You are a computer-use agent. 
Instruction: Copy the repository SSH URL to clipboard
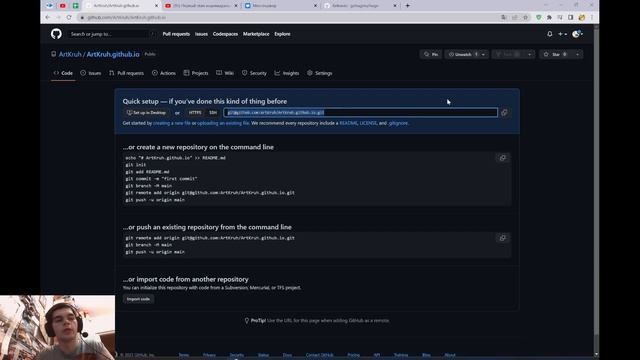(x=504, y=113)
